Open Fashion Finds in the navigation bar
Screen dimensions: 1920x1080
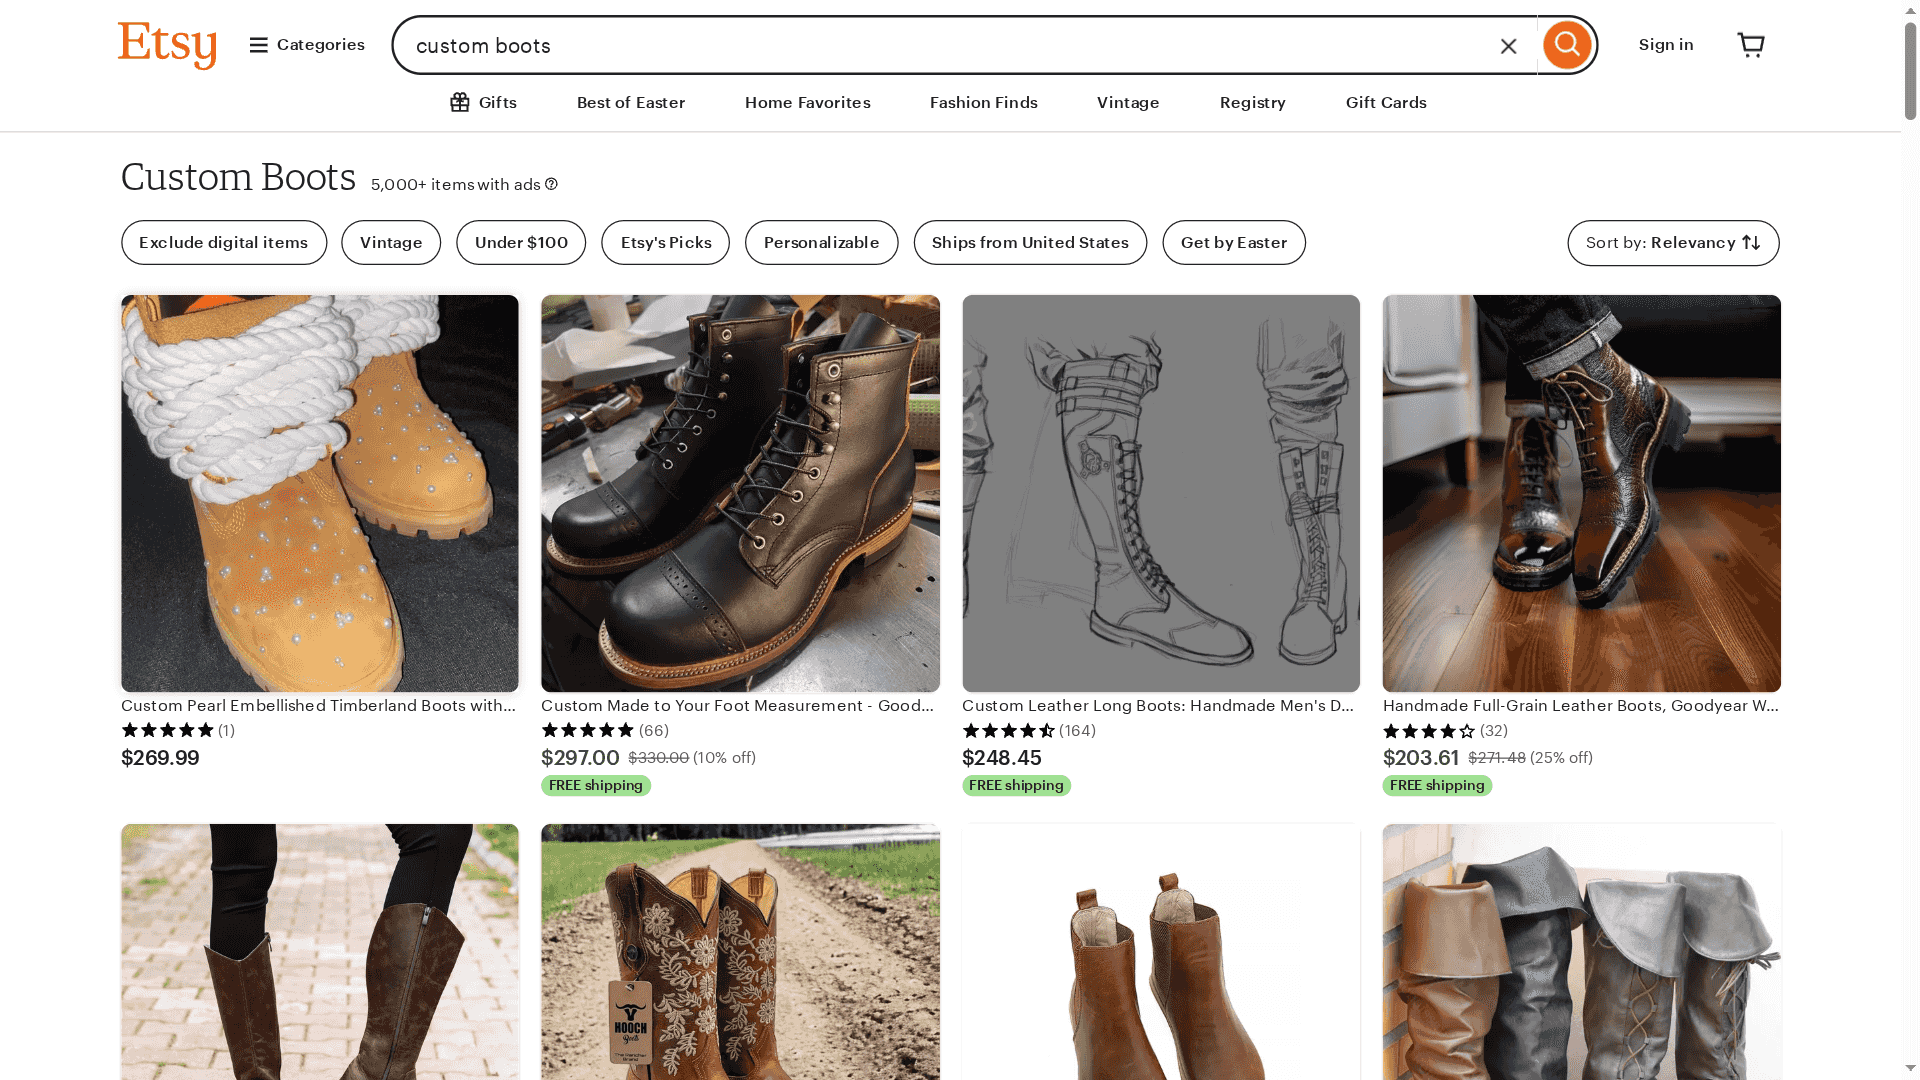983,102
